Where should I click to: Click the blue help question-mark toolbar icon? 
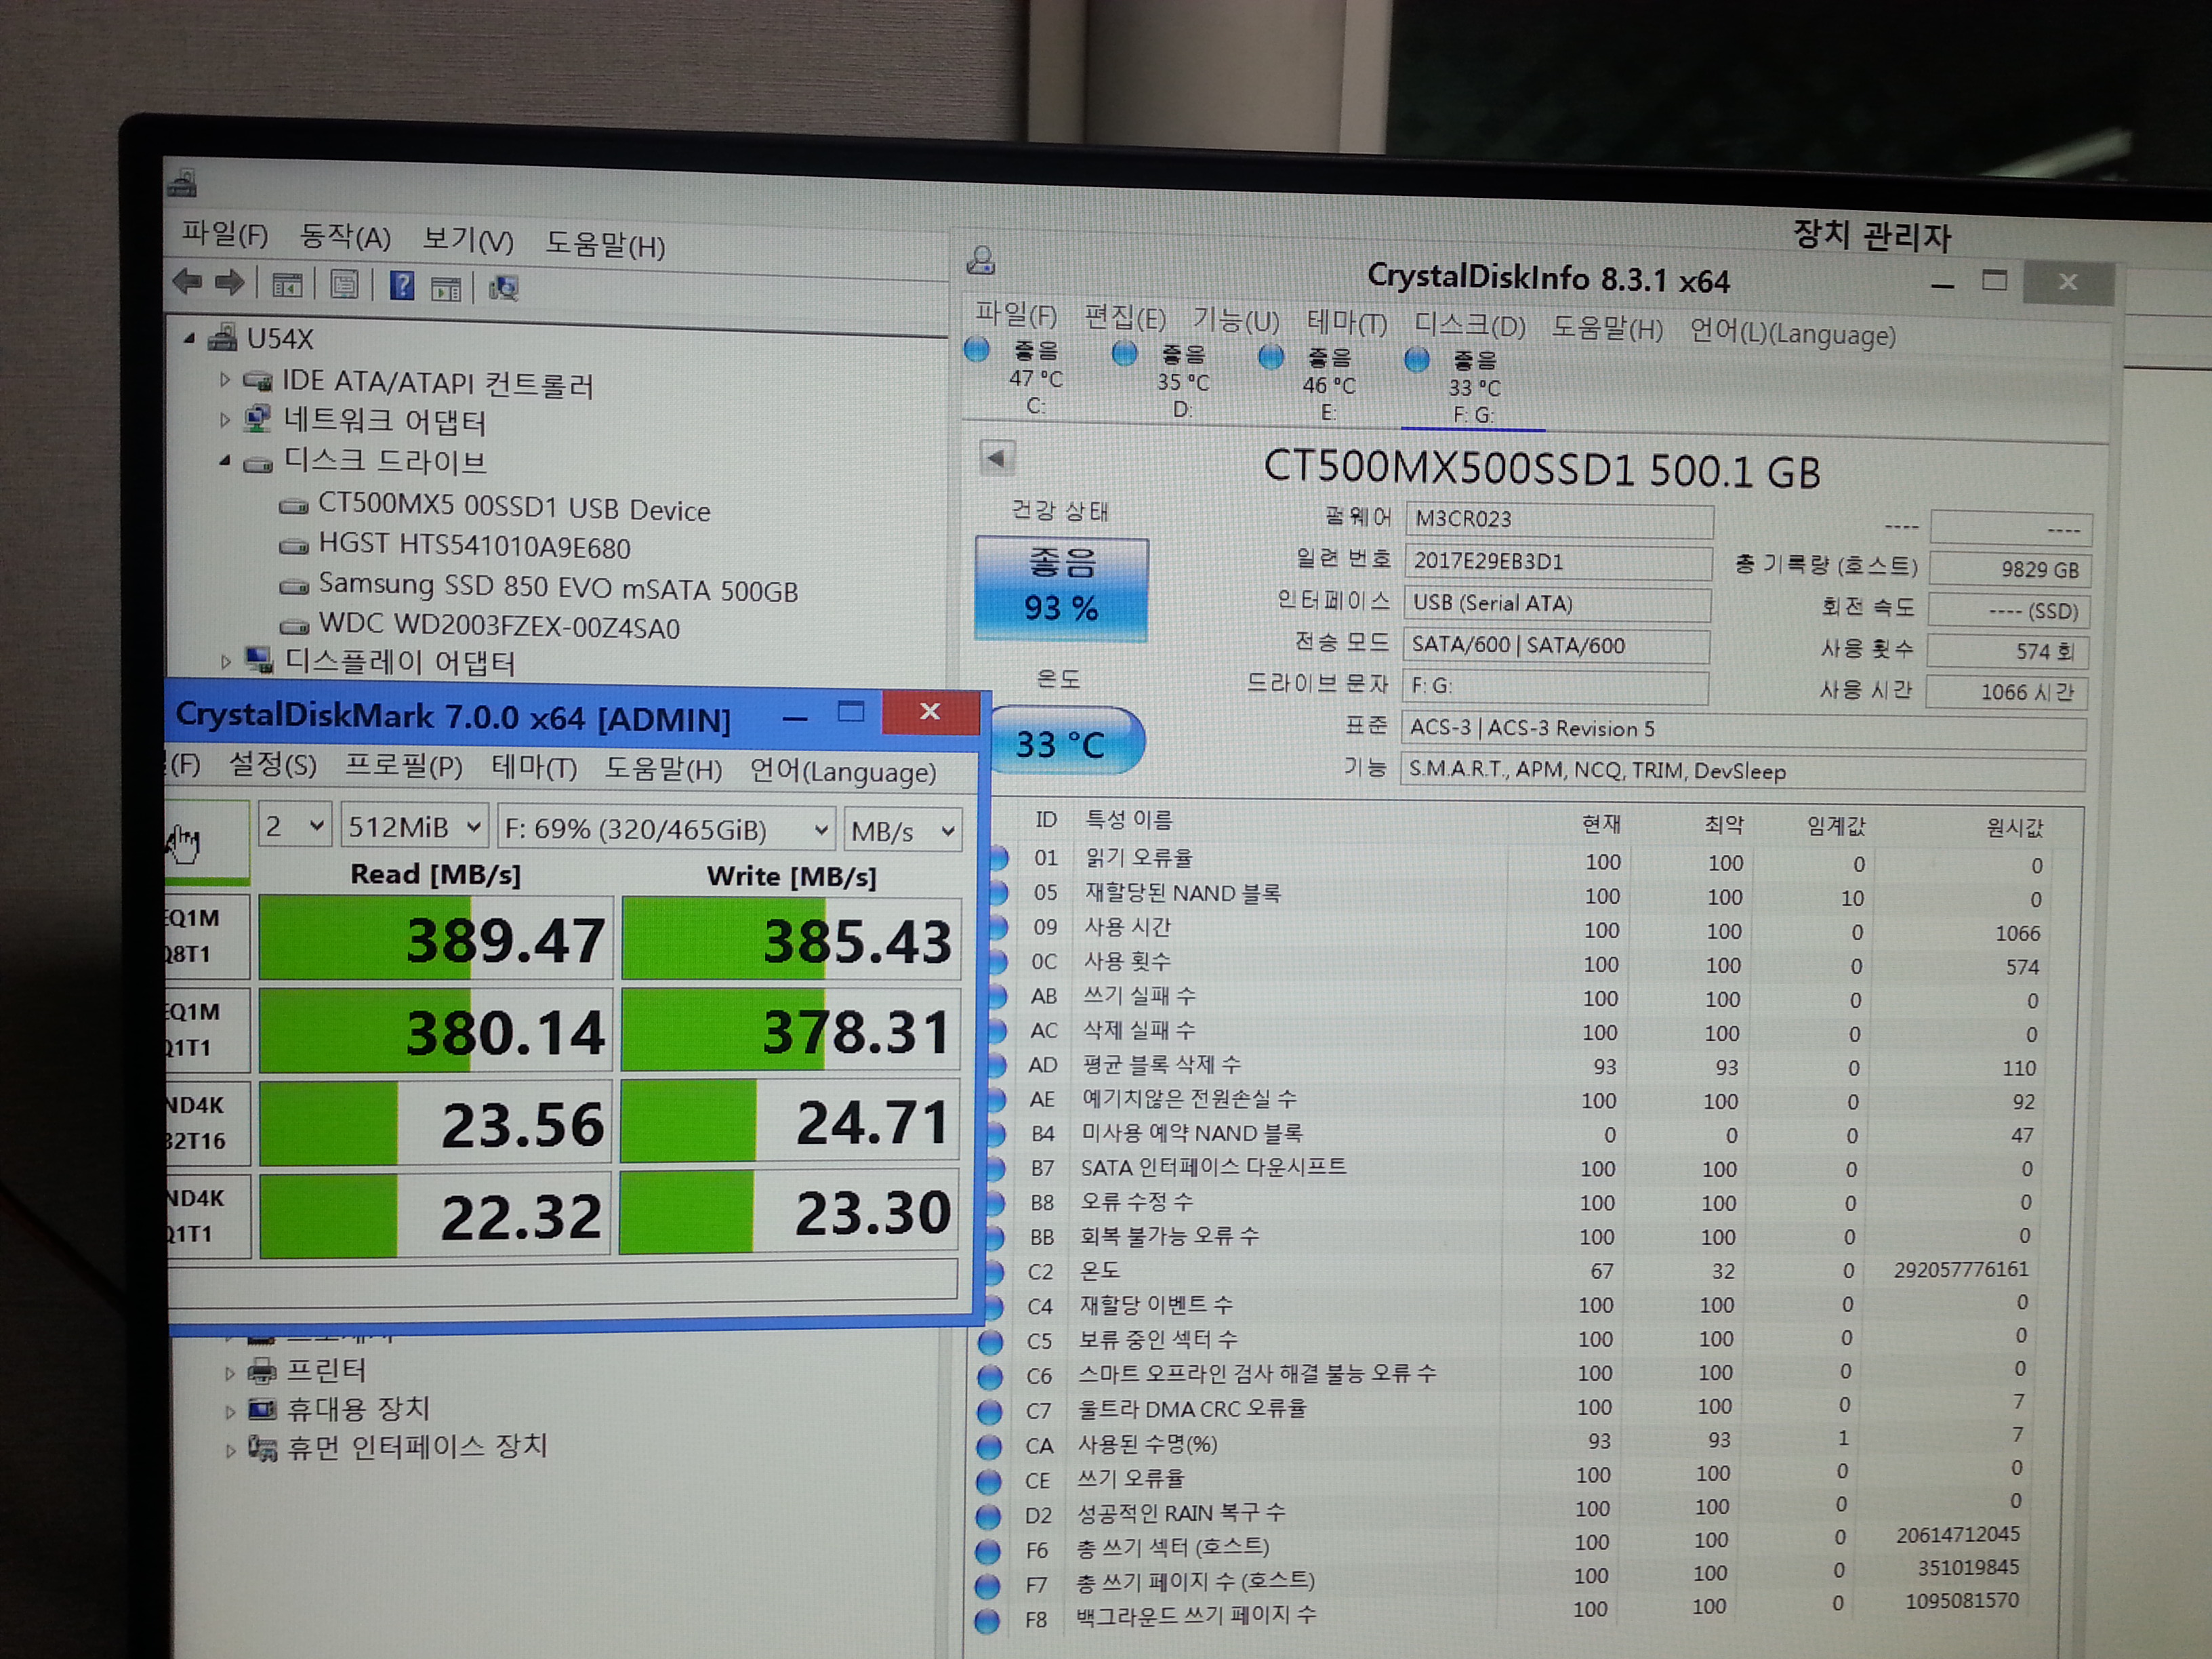[x=402, y=286]
